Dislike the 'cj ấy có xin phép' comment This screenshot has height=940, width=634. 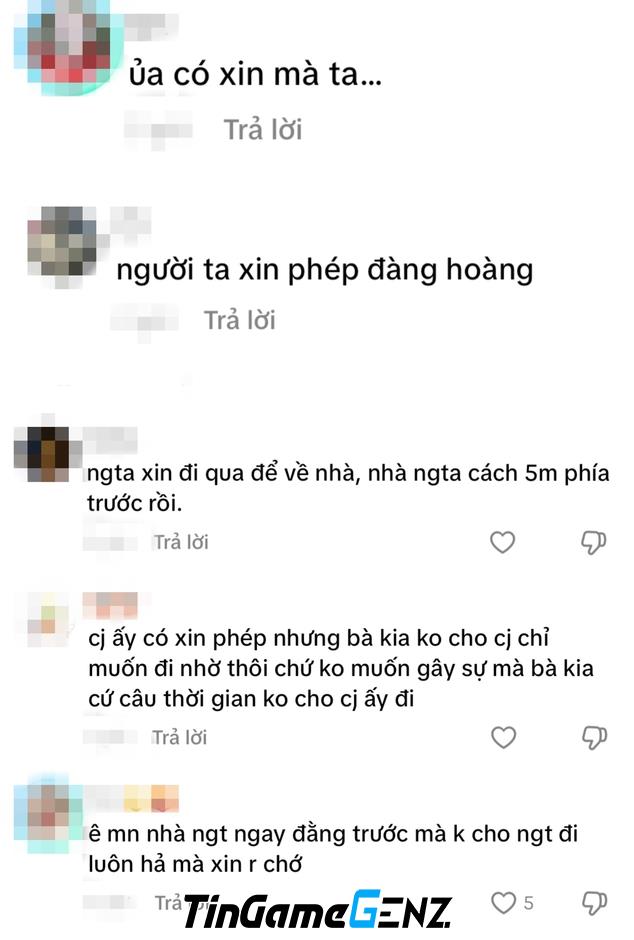coord(594,737)
